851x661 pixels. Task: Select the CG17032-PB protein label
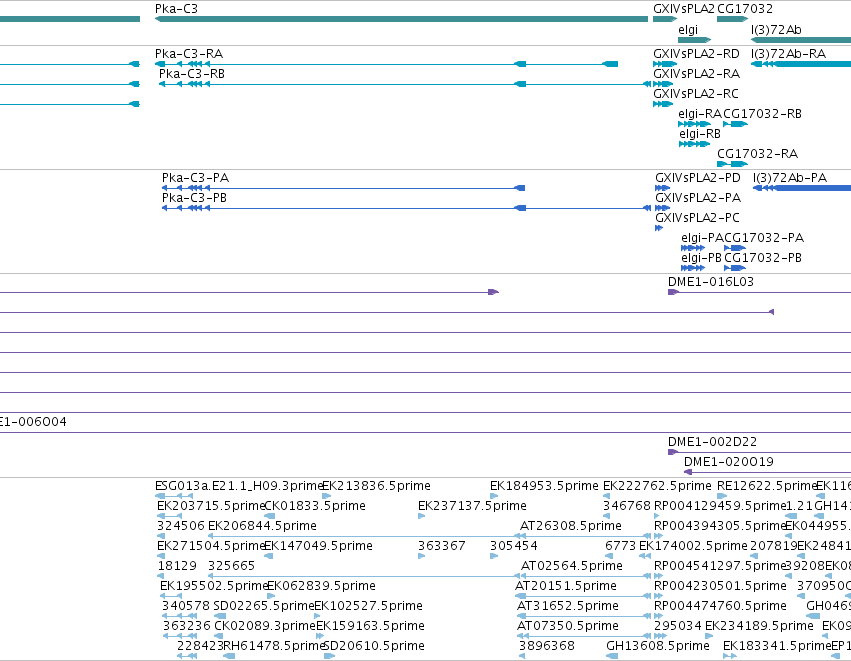click(x=763, y=258)
